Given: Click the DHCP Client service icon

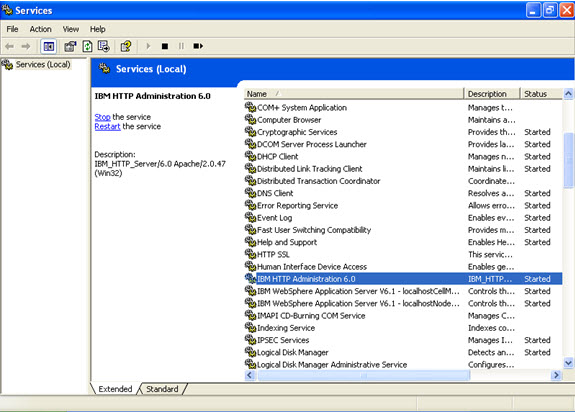Looking at the screenshot, I should pos(250,157).
